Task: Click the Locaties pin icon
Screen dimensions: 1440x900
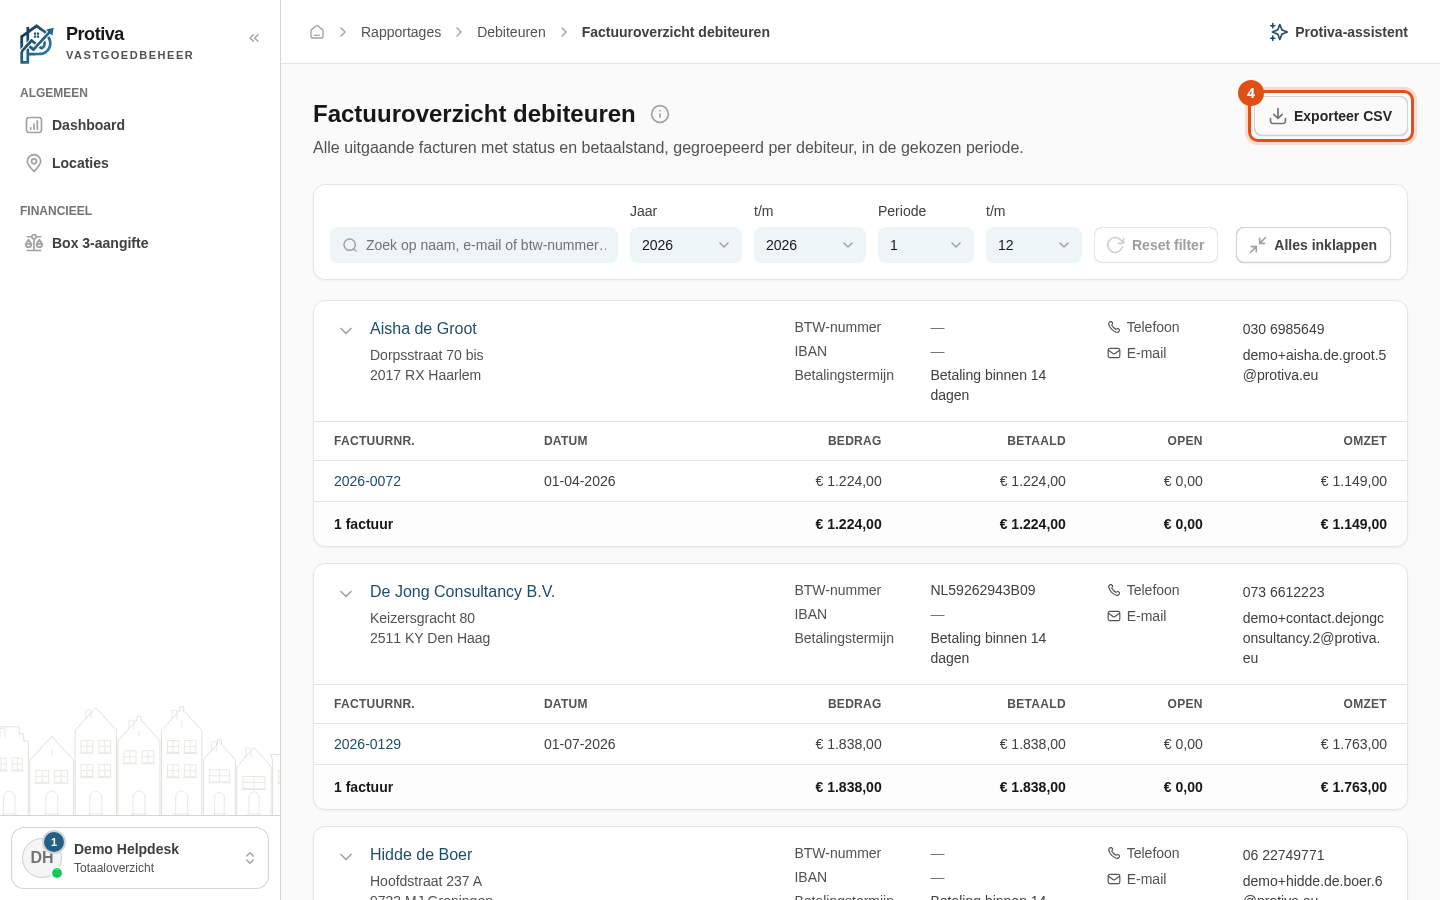Action: click(34, 163)
